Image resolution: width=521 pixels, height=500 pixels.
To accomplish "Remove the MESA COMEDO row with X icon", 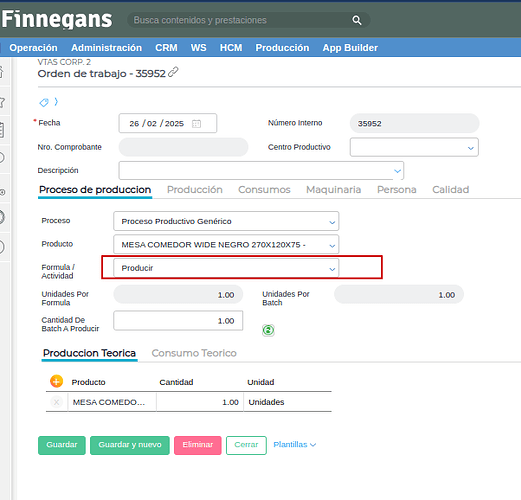I will click(x=56, y=402).
